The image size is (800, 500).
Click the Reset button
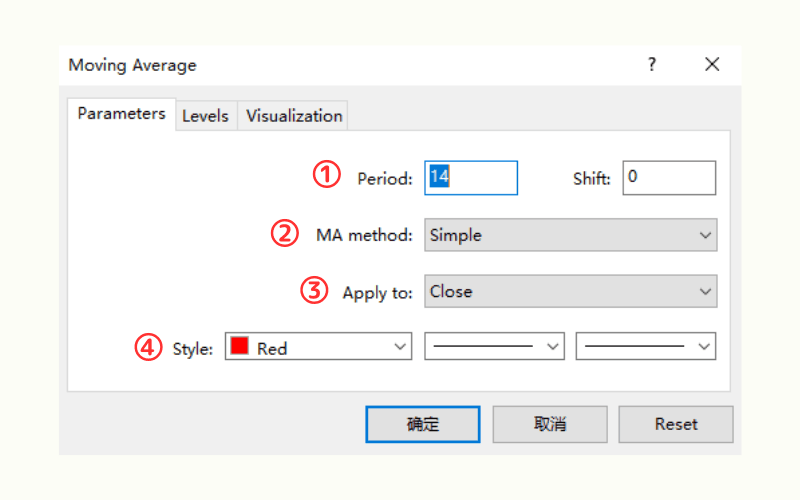(x=676, y=424)
